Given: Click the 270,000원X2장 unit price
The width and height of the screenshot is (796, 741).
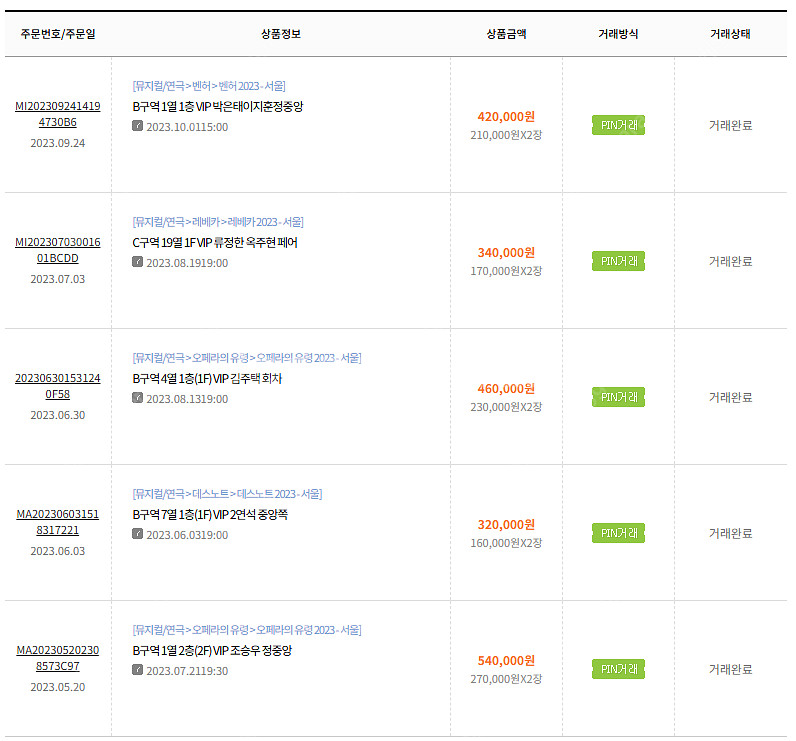Looking at the screenshot, I should [506, 679].
